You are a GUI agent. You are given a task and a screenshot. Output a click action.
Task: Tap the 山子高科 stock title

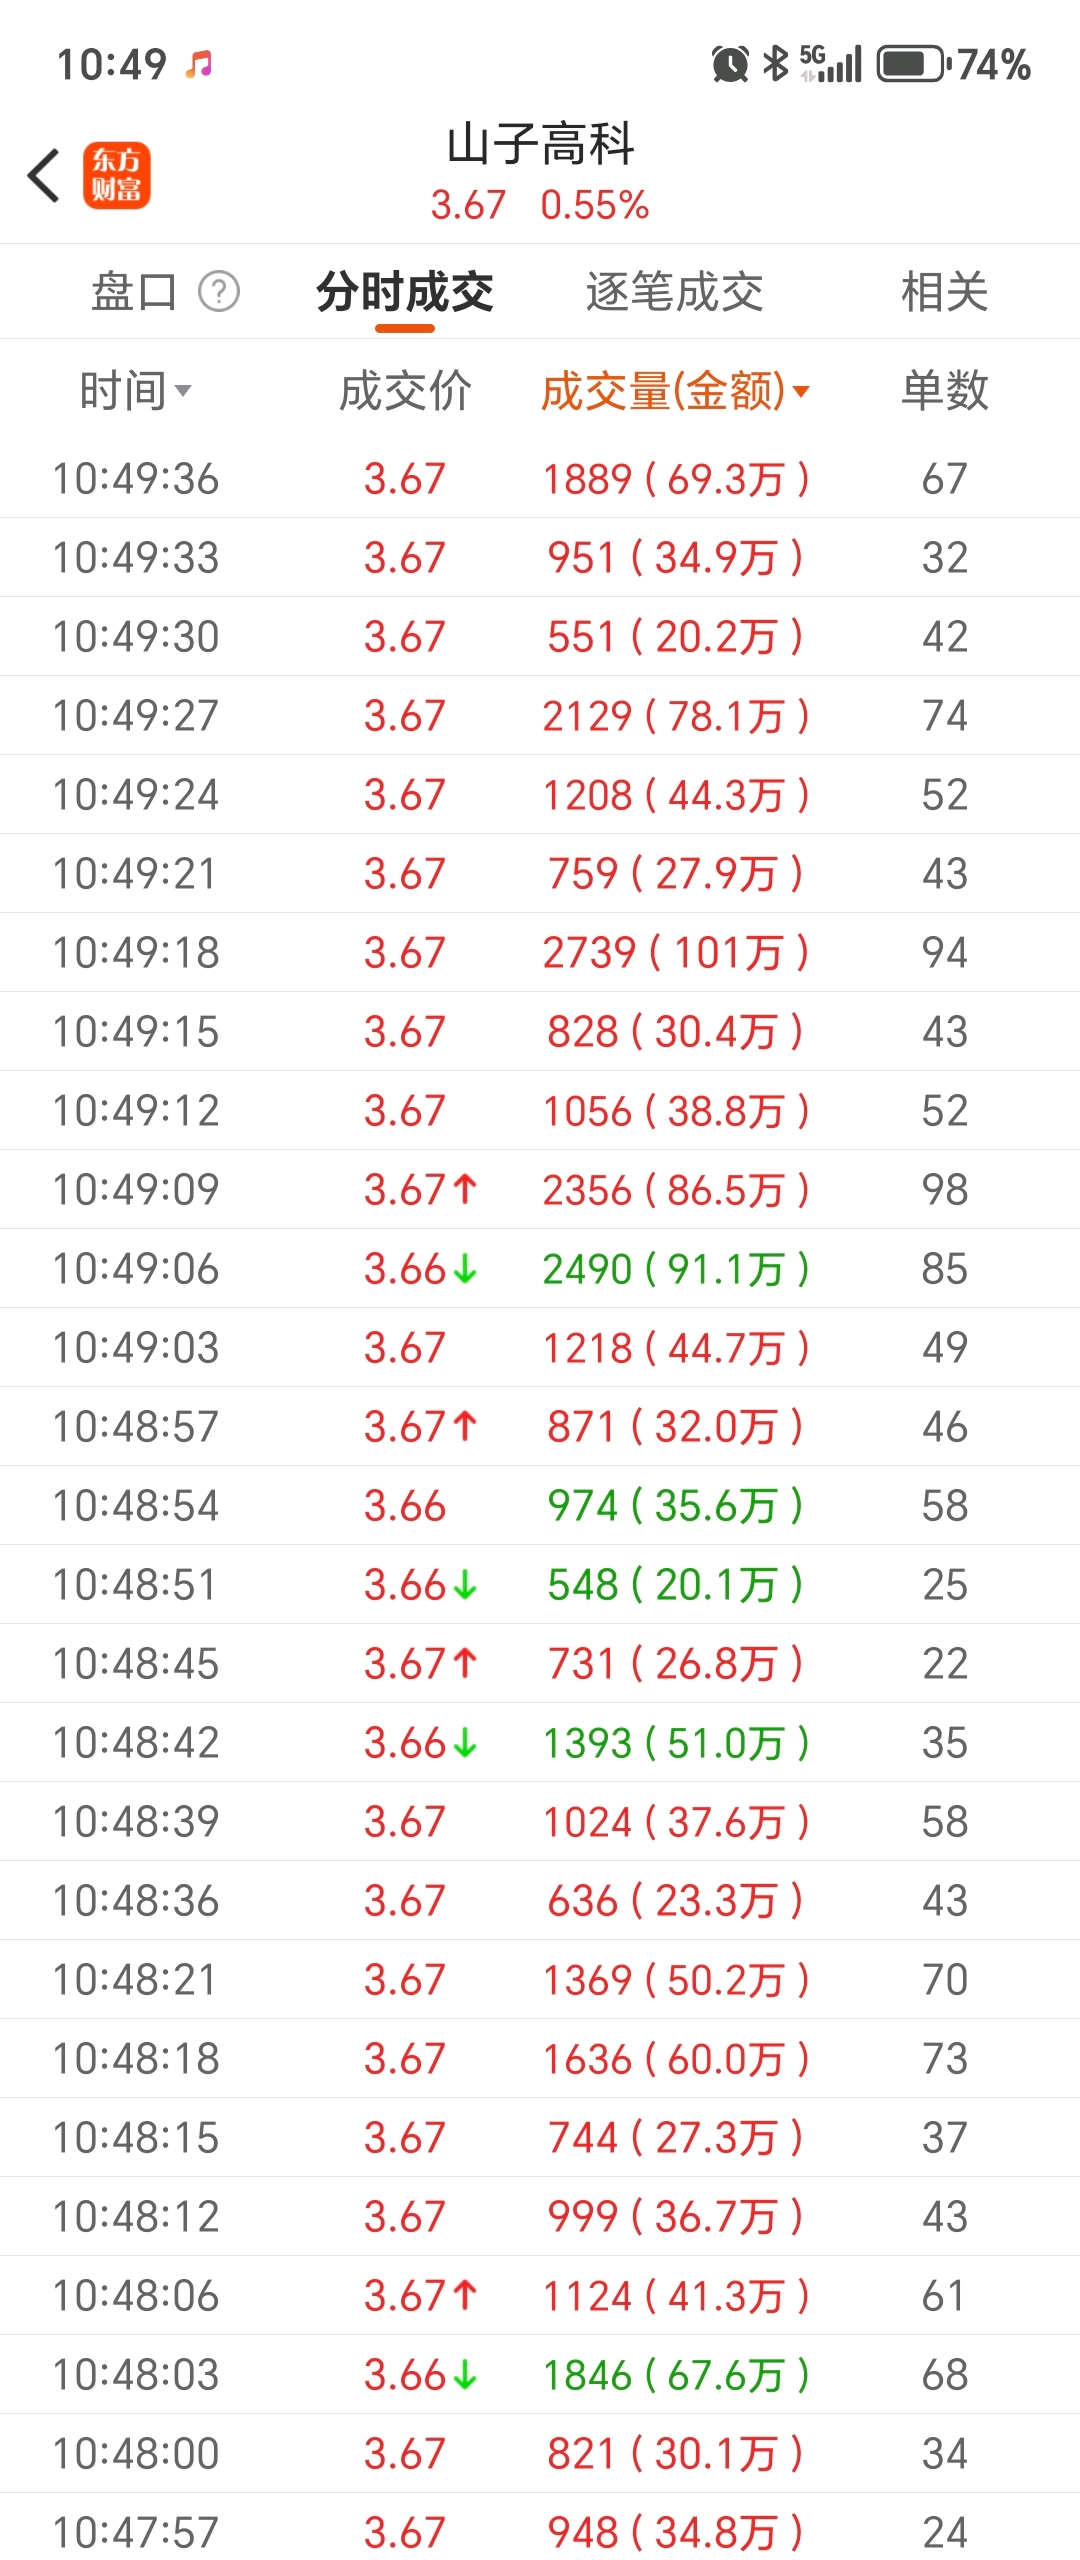[x=540, y=145]
